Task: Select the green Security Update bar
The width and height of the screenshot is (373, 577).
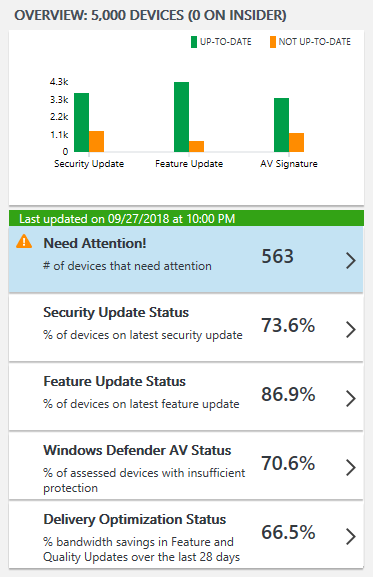Action: pos(81,123)
